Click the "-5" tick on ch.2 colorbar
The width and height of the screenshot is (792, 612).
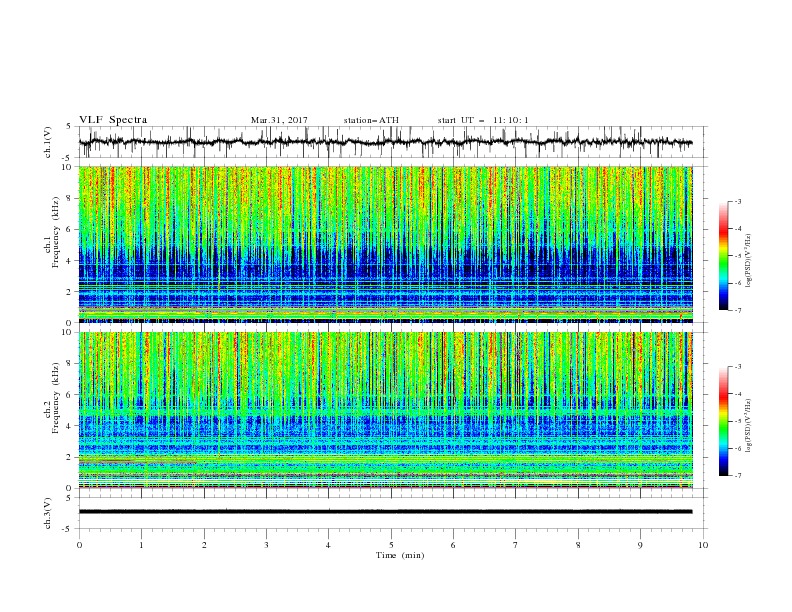tap(737, 421)
